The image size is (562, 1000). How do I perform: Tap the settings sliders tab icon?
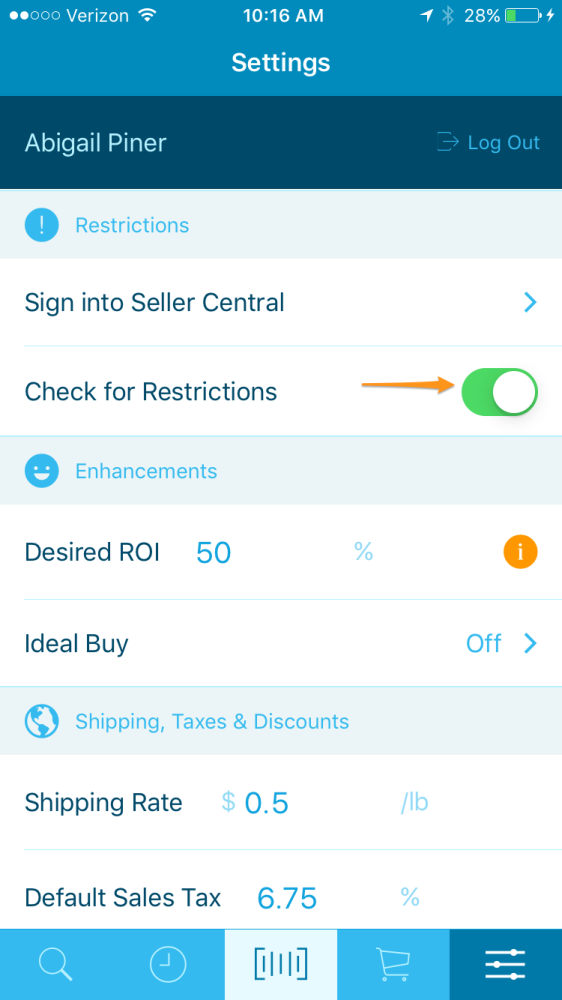(505, 964)
